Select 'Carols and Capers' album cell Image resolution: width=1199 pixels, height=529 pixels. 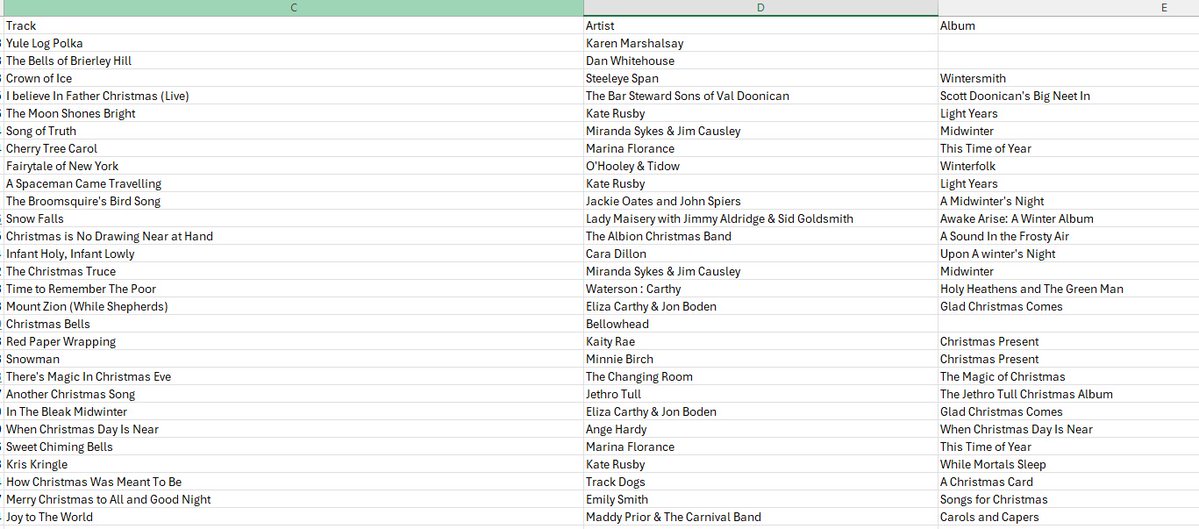(x=1068, y=518)
